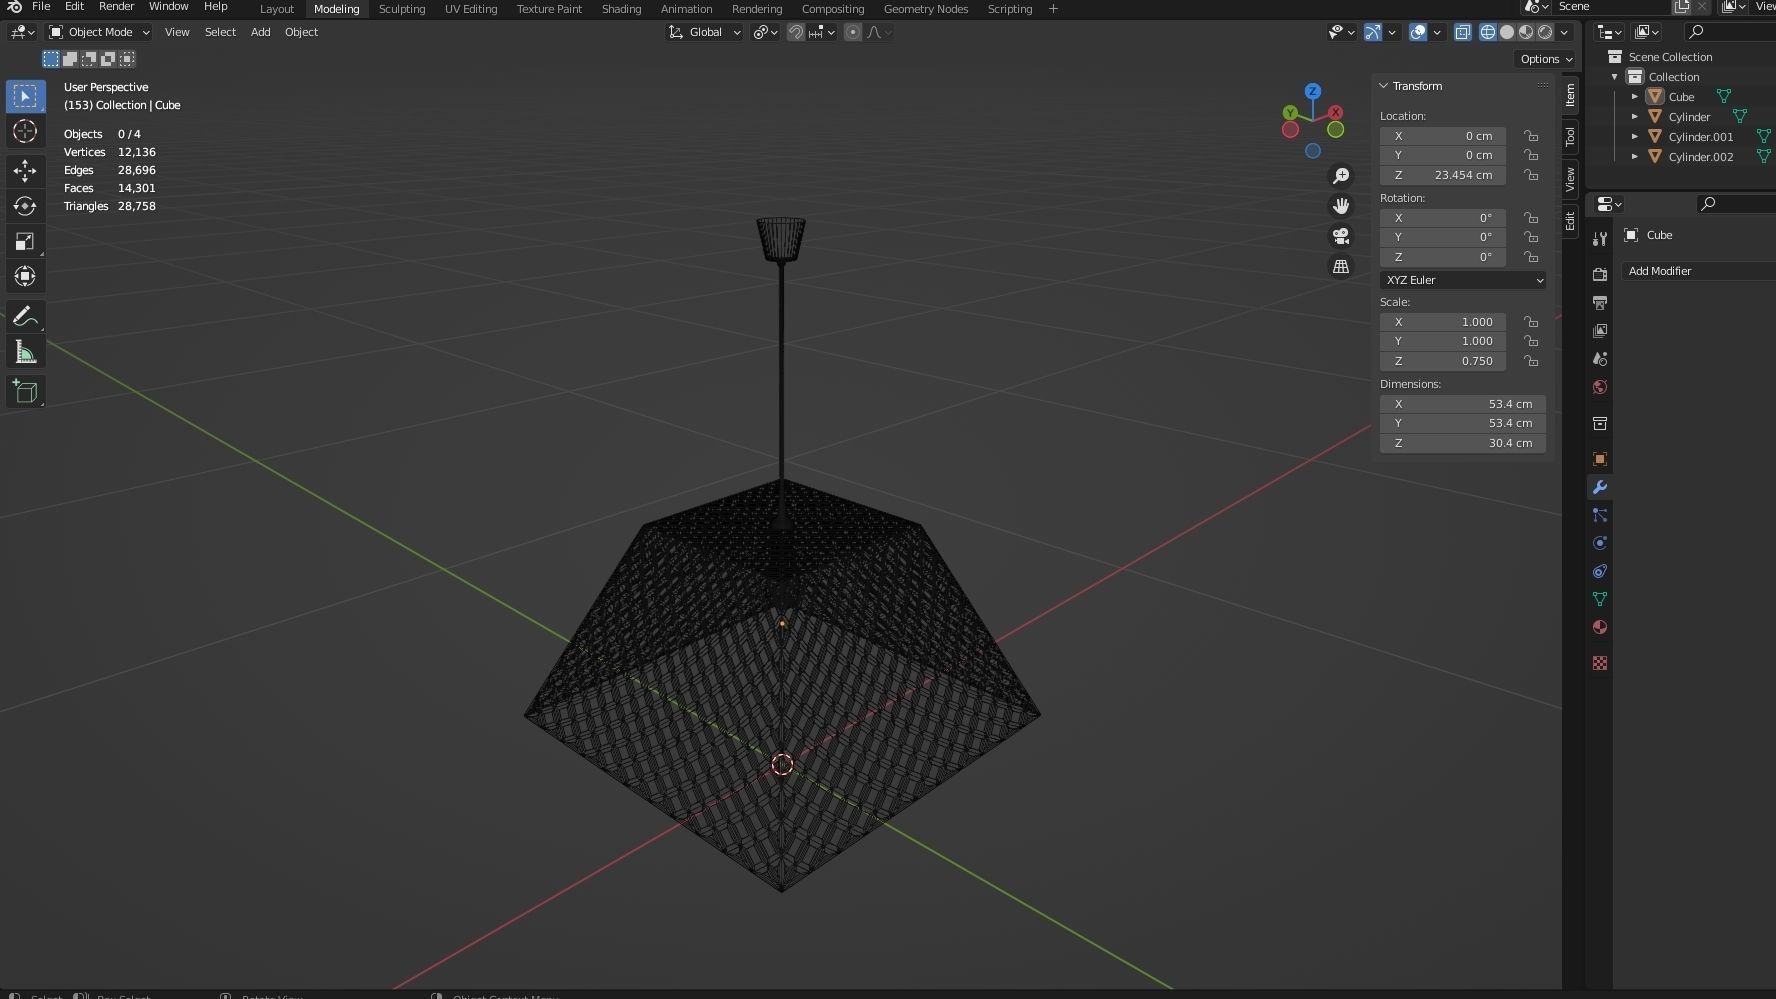Click the pan view hand icon

click(x=1341, y=206)
